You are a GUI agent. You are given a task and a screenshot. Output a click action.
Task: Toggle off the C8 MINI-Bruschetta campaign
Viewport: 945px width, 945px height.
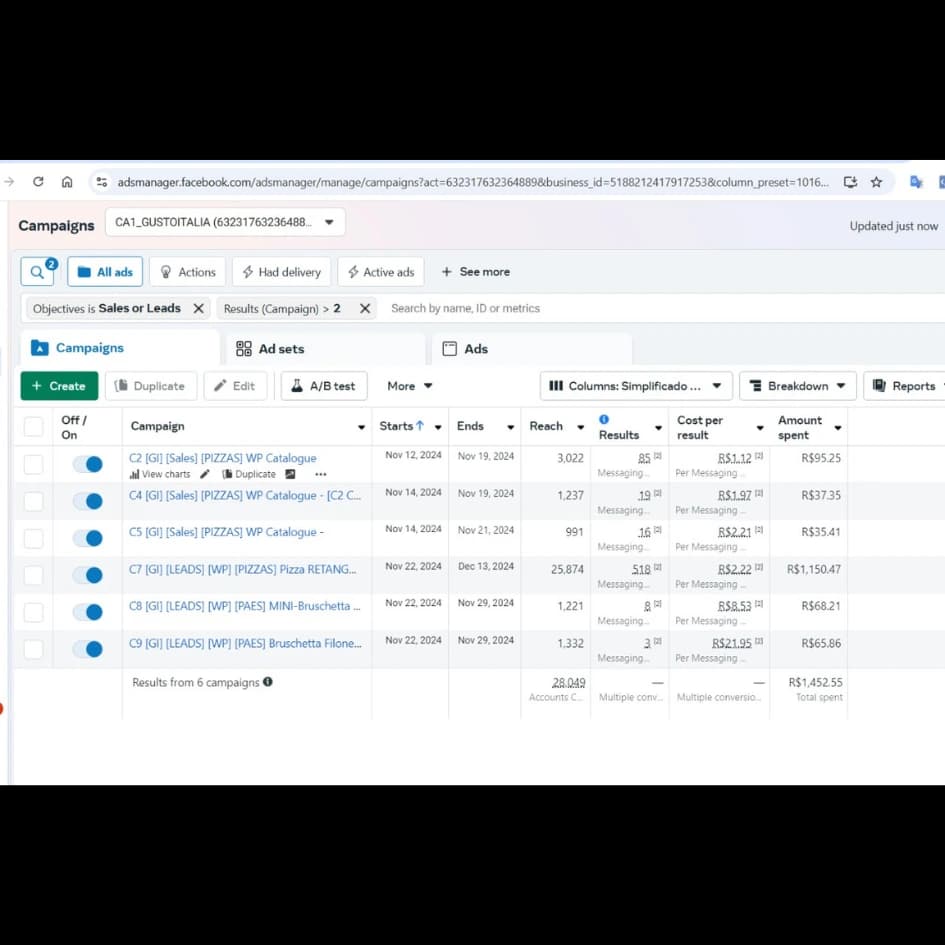(x=88, y=612)
